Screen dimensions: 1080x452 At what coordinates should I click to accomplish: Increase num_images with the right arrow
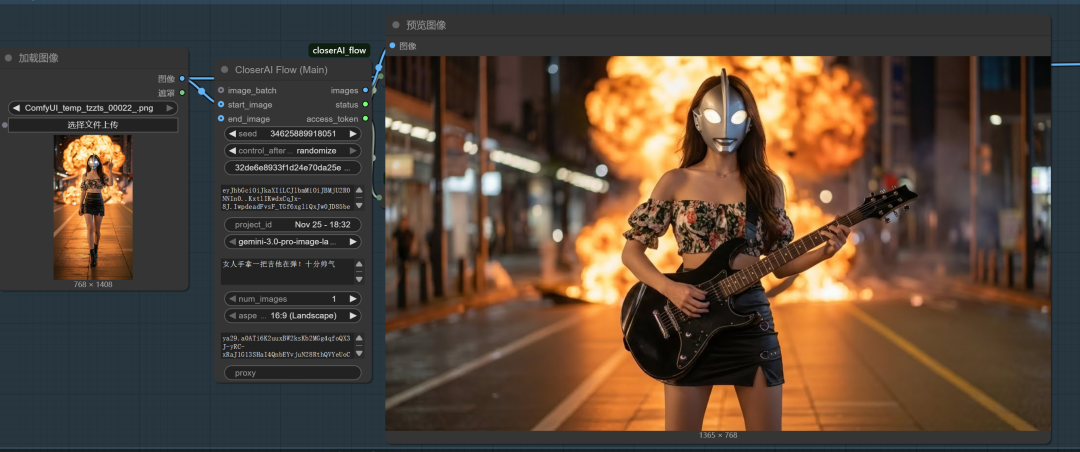(x=352, y=298)
